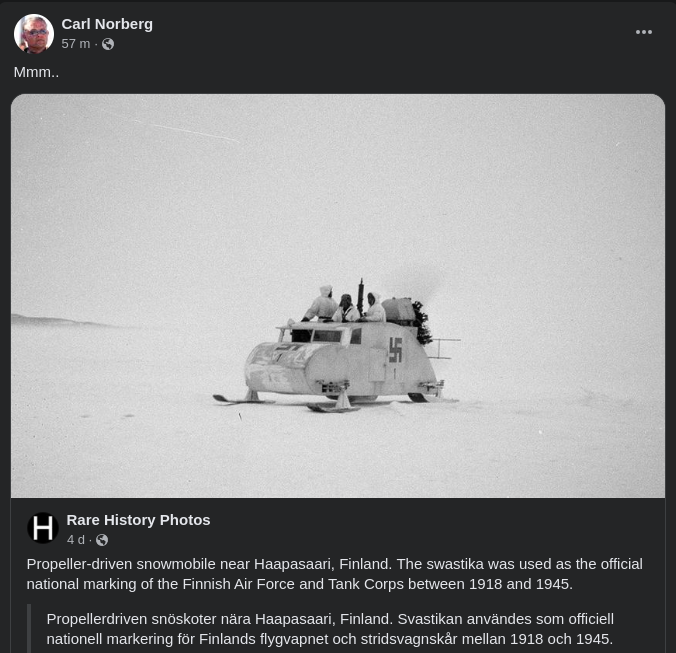676x653 pixels.
Task: Open the snowmobile photo in viewer
Action: tap(338, 296)
